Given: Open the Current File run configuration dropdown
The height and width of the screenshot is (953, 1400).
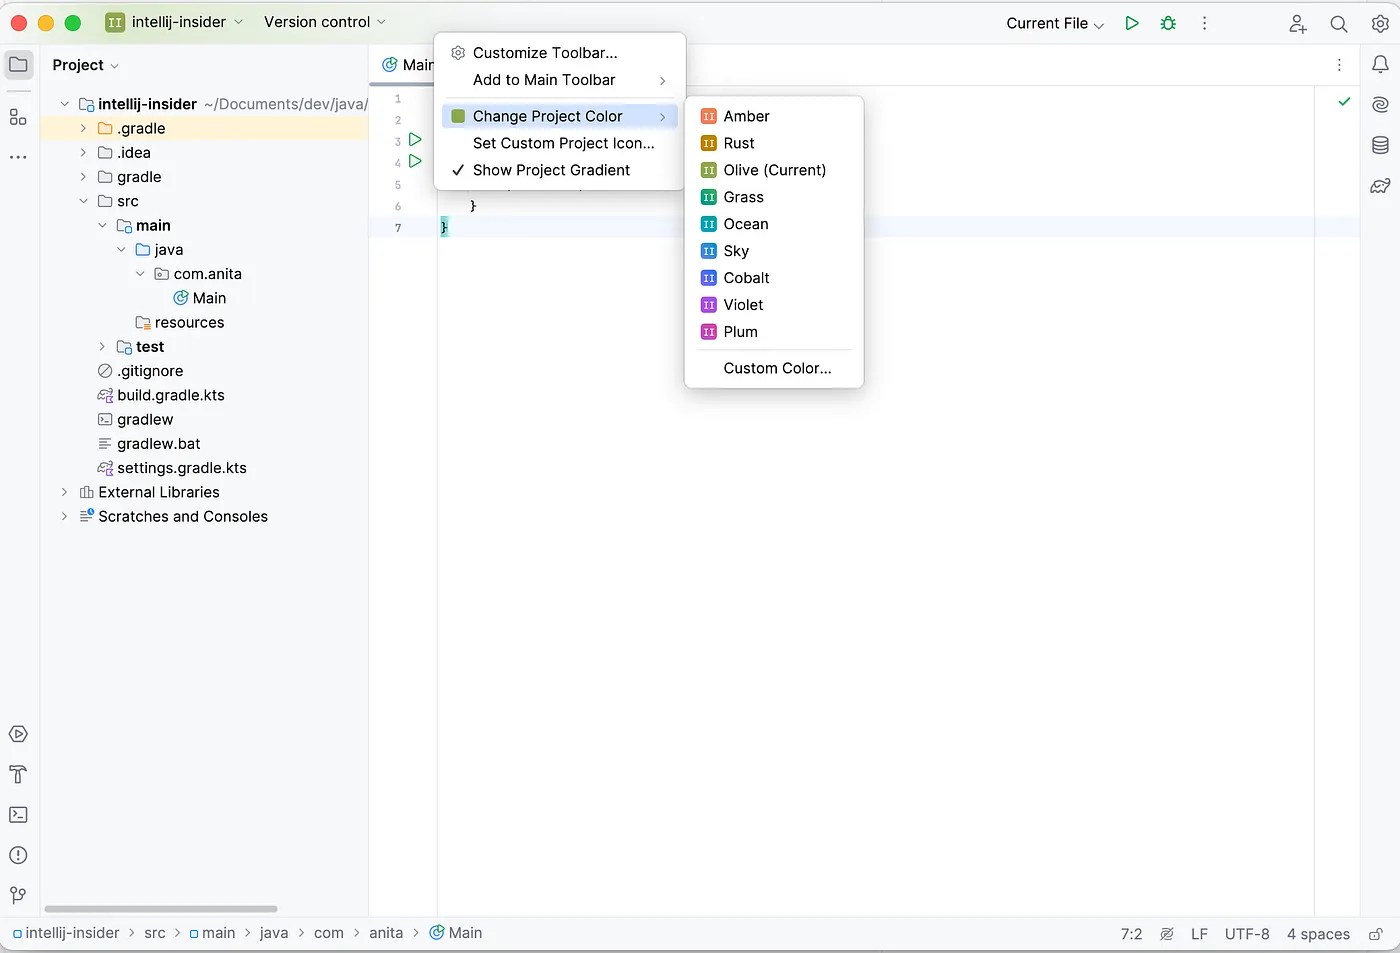Looking at the screenshot, I should (x=1053, y=23).
